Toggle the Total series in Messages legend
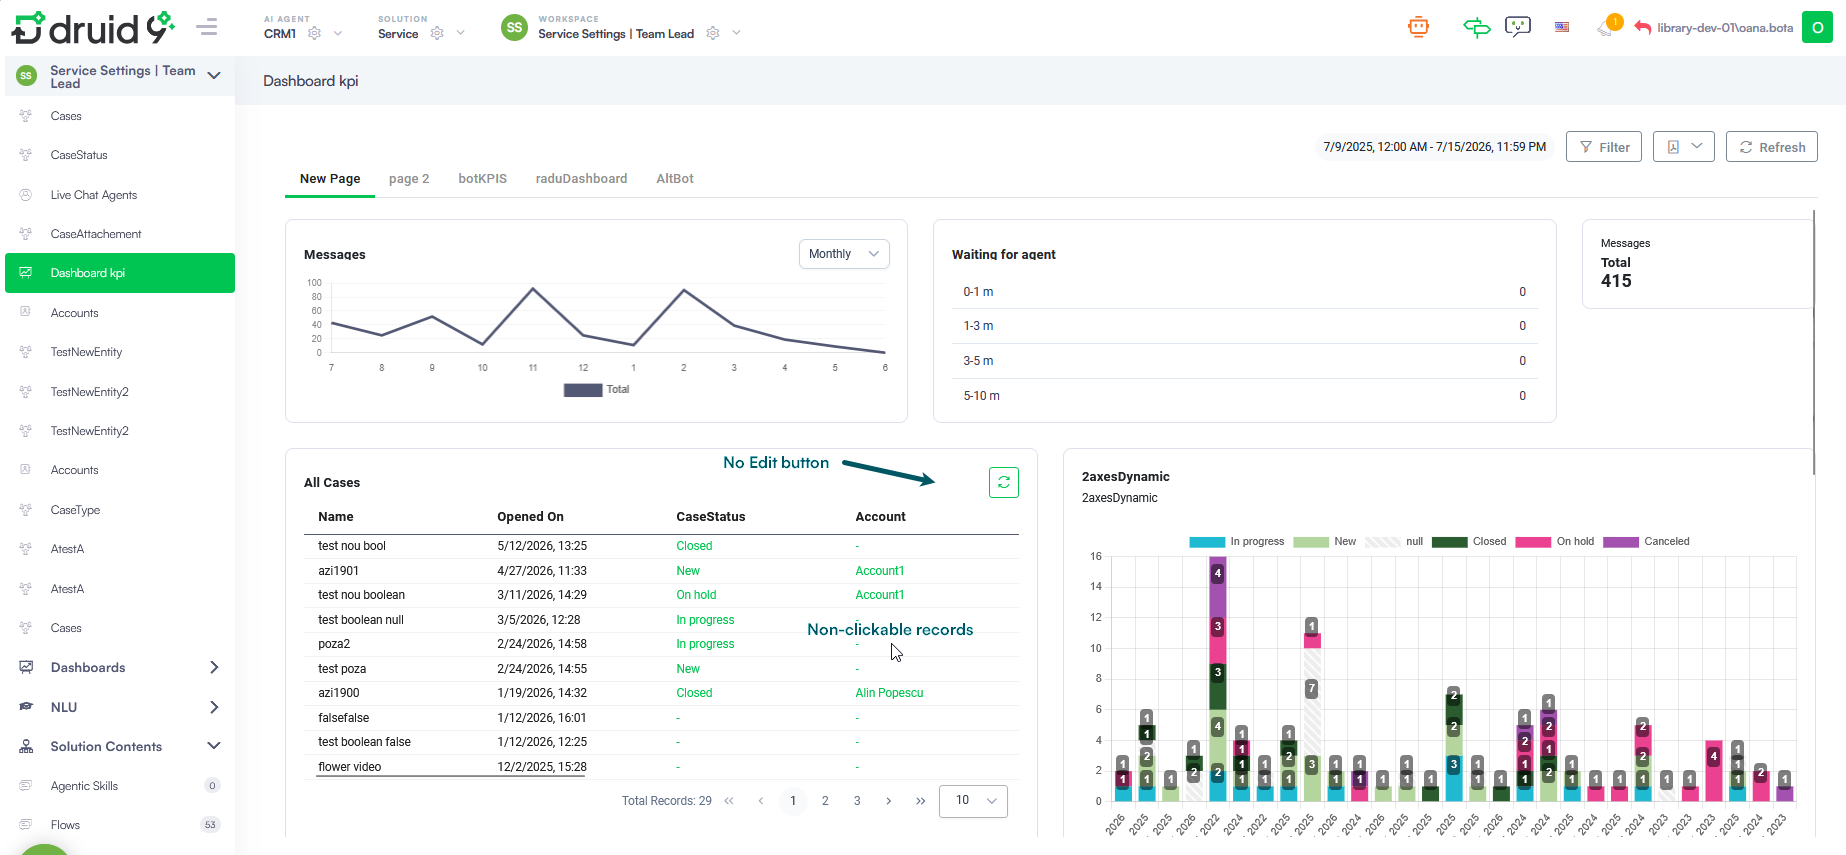The image size is (1846, 855). (x=596, y=390)
